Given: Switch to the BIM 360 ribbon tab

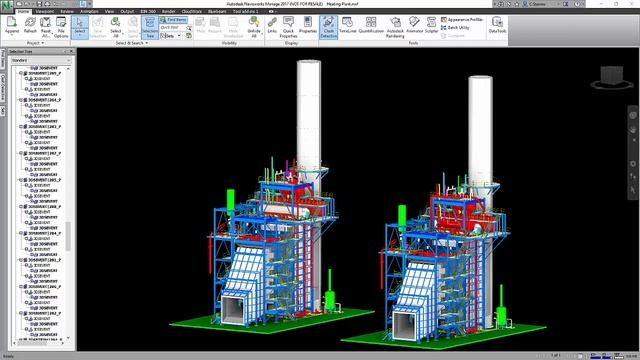Looking at the screenshot, I should point(148,11).
